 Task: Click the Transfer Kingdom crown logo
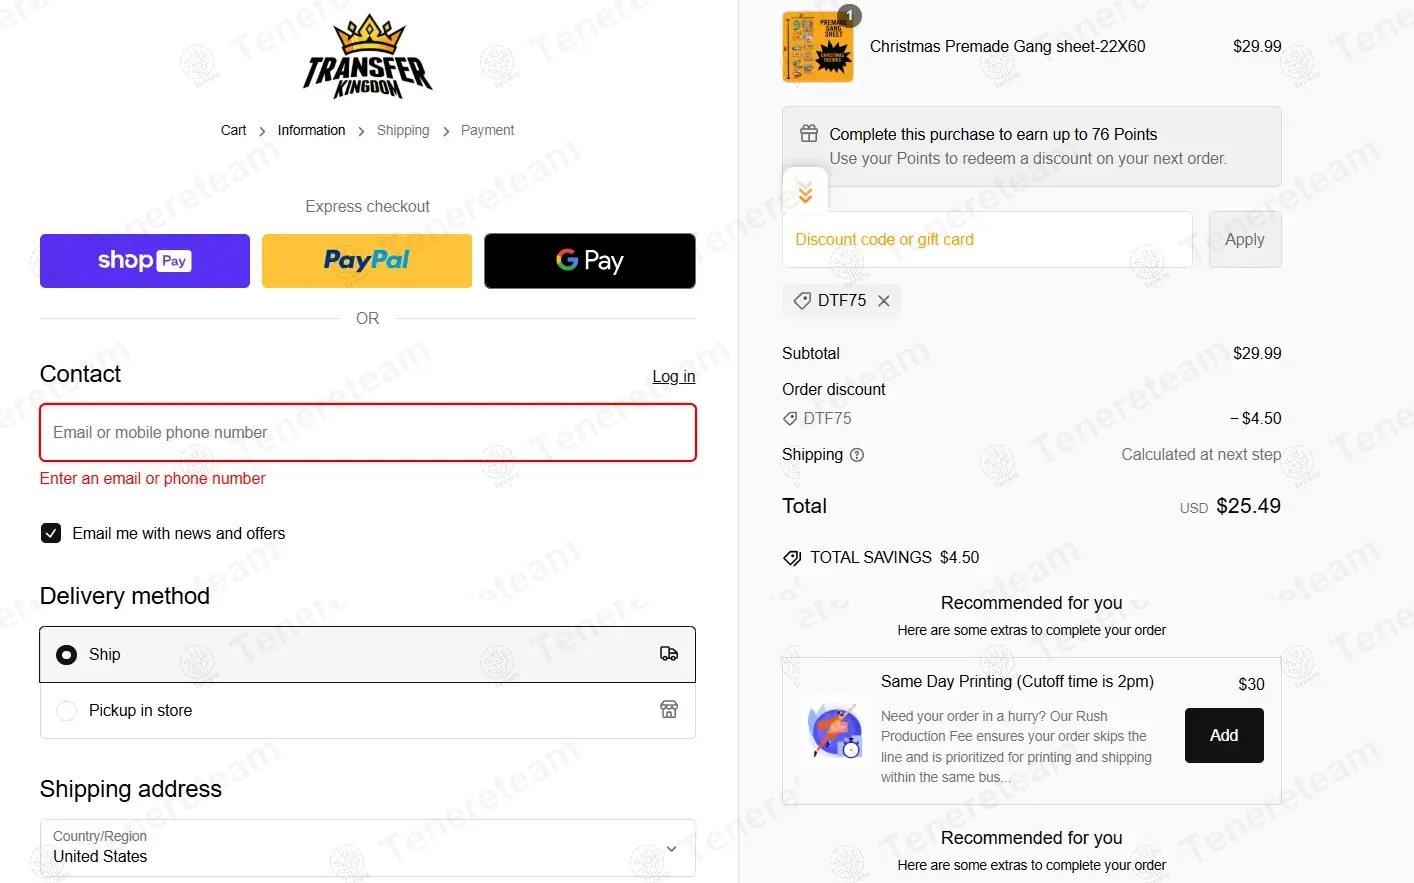[x=368, y=56]
